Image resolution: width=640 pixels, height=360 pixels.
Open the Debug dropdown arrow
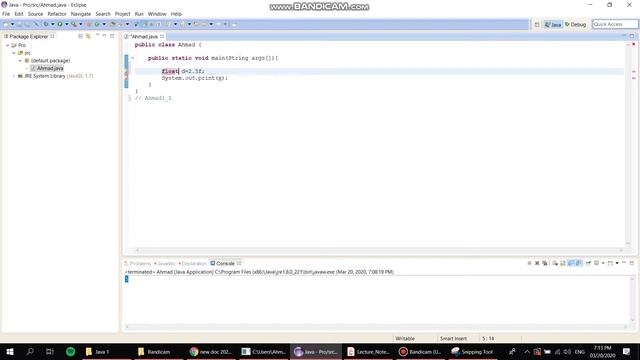pos(53,24)
